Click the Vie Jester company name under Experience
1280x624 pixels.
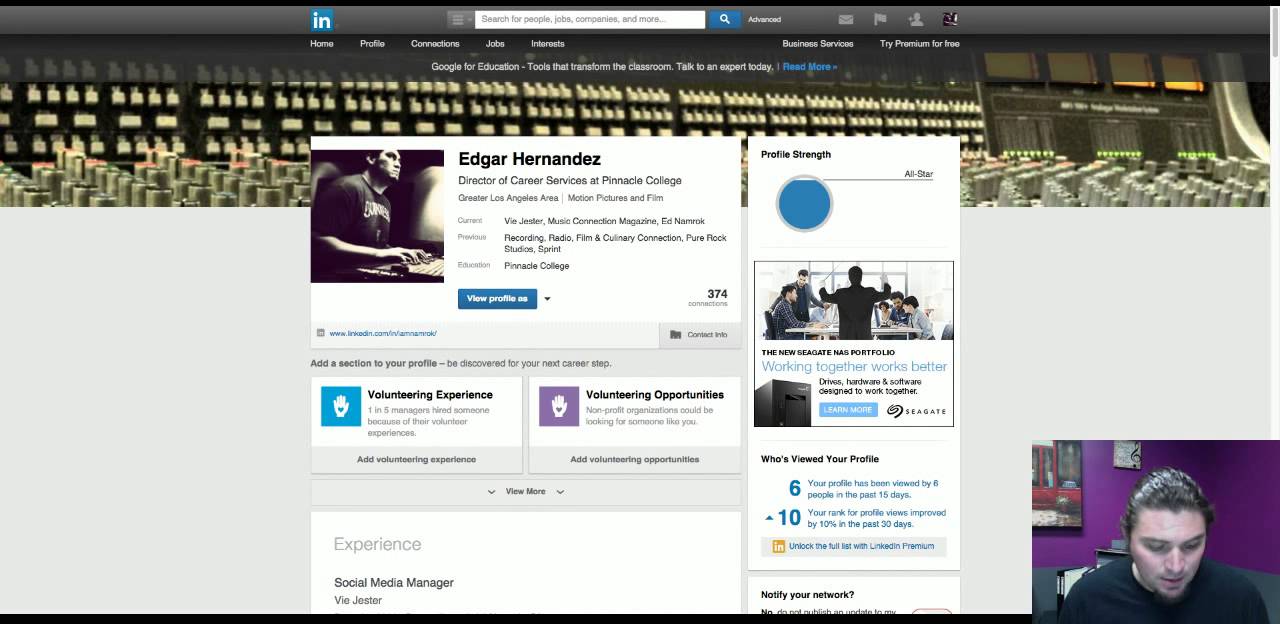pyautogui.click(x=358, y=601)
